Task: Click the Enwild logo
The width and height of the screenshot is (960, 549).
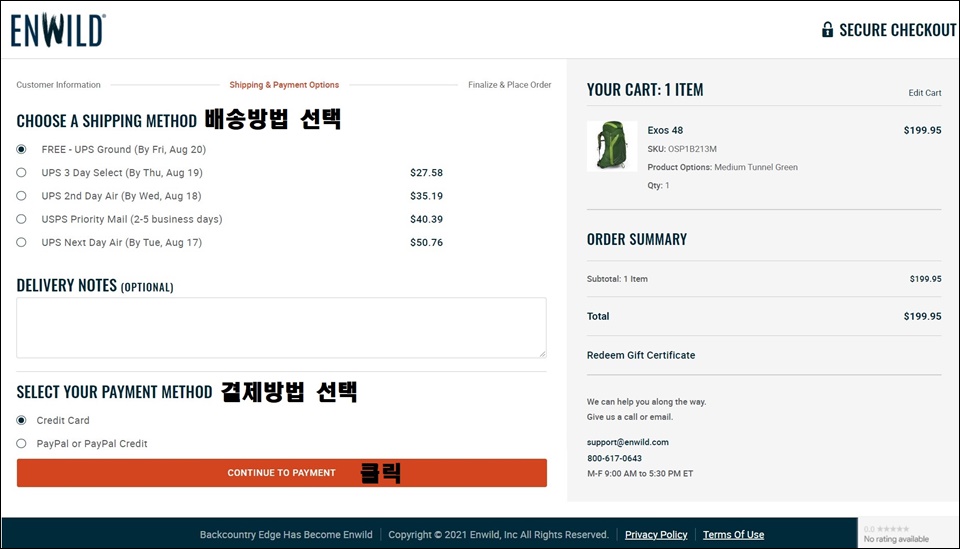Action: click(x=58, y=31)
